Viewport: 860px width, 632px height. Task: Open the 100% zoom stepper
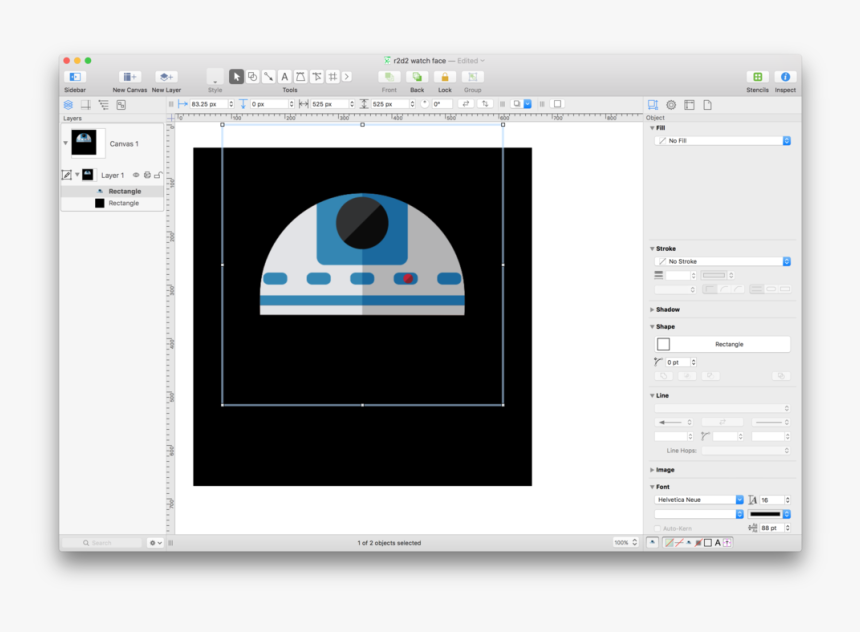[x=635, y=543]
